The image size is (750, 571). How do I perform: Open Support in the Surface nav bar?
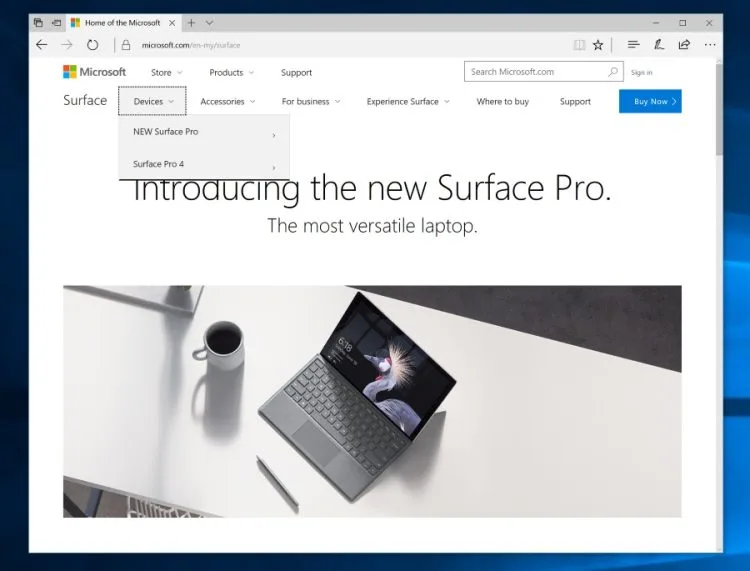[x=575, y=101]
